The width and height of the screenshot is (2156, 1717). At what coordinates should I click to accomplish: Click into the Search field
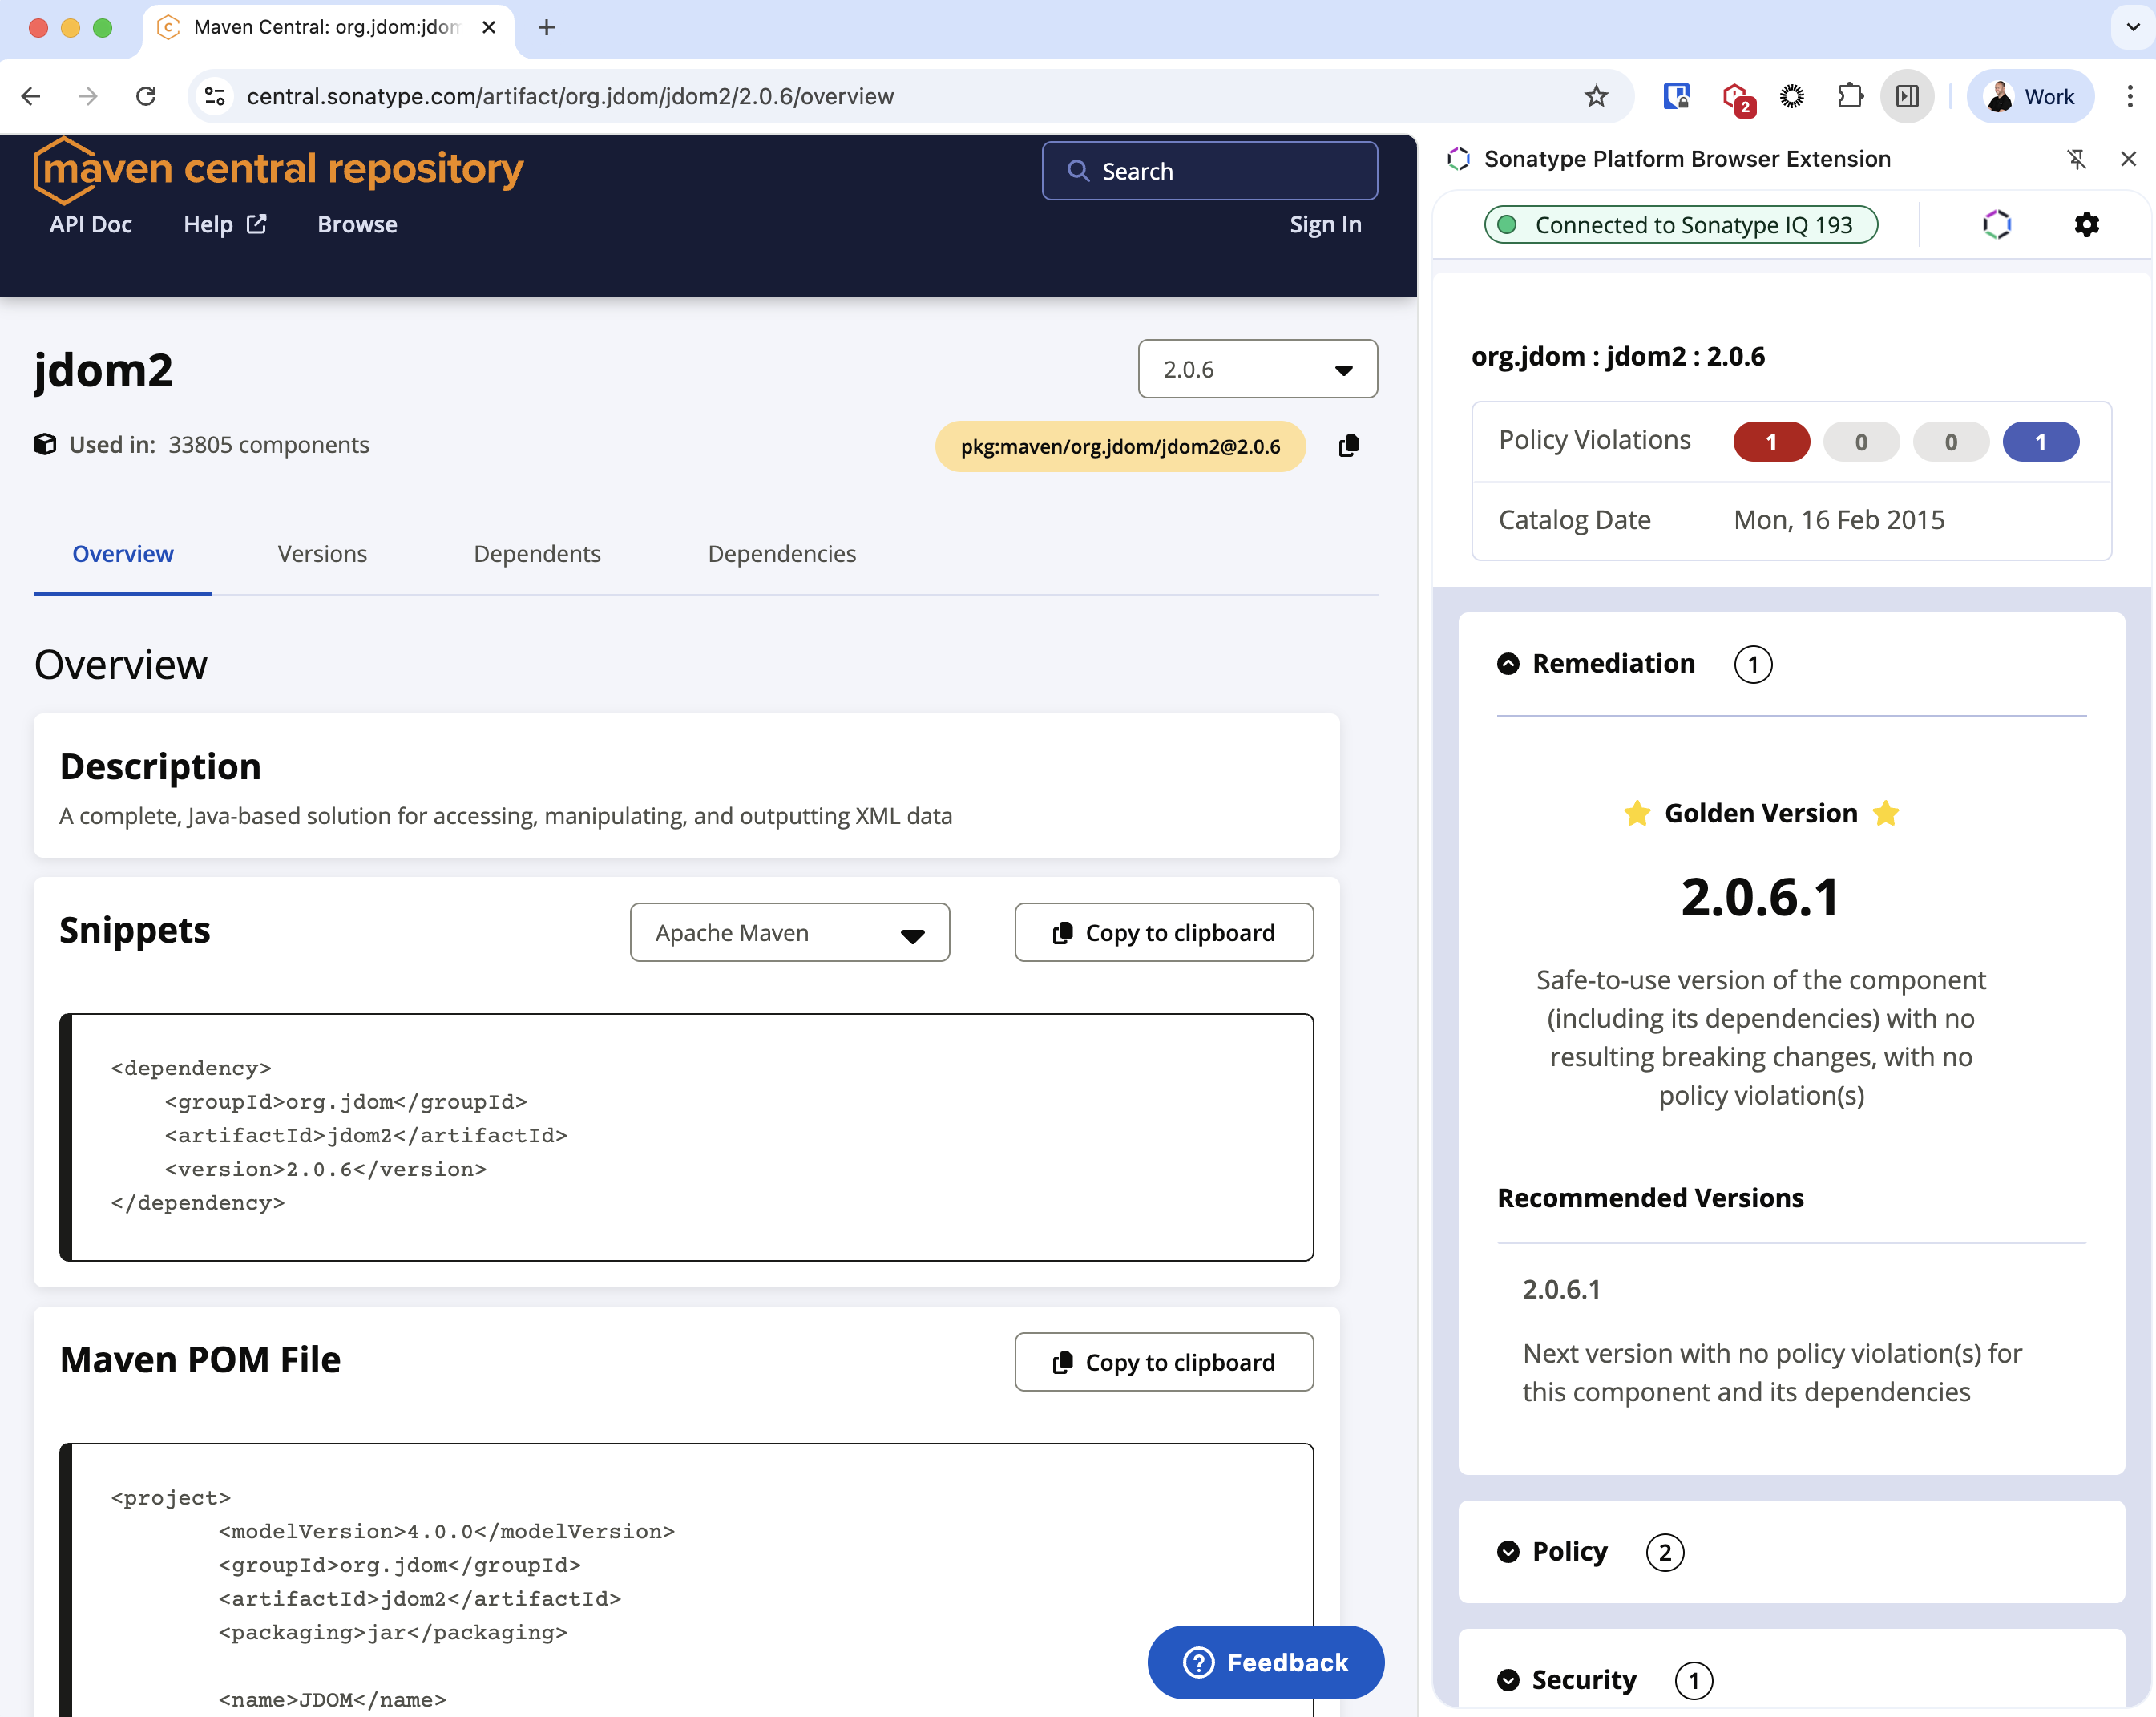coord(1209,171)
